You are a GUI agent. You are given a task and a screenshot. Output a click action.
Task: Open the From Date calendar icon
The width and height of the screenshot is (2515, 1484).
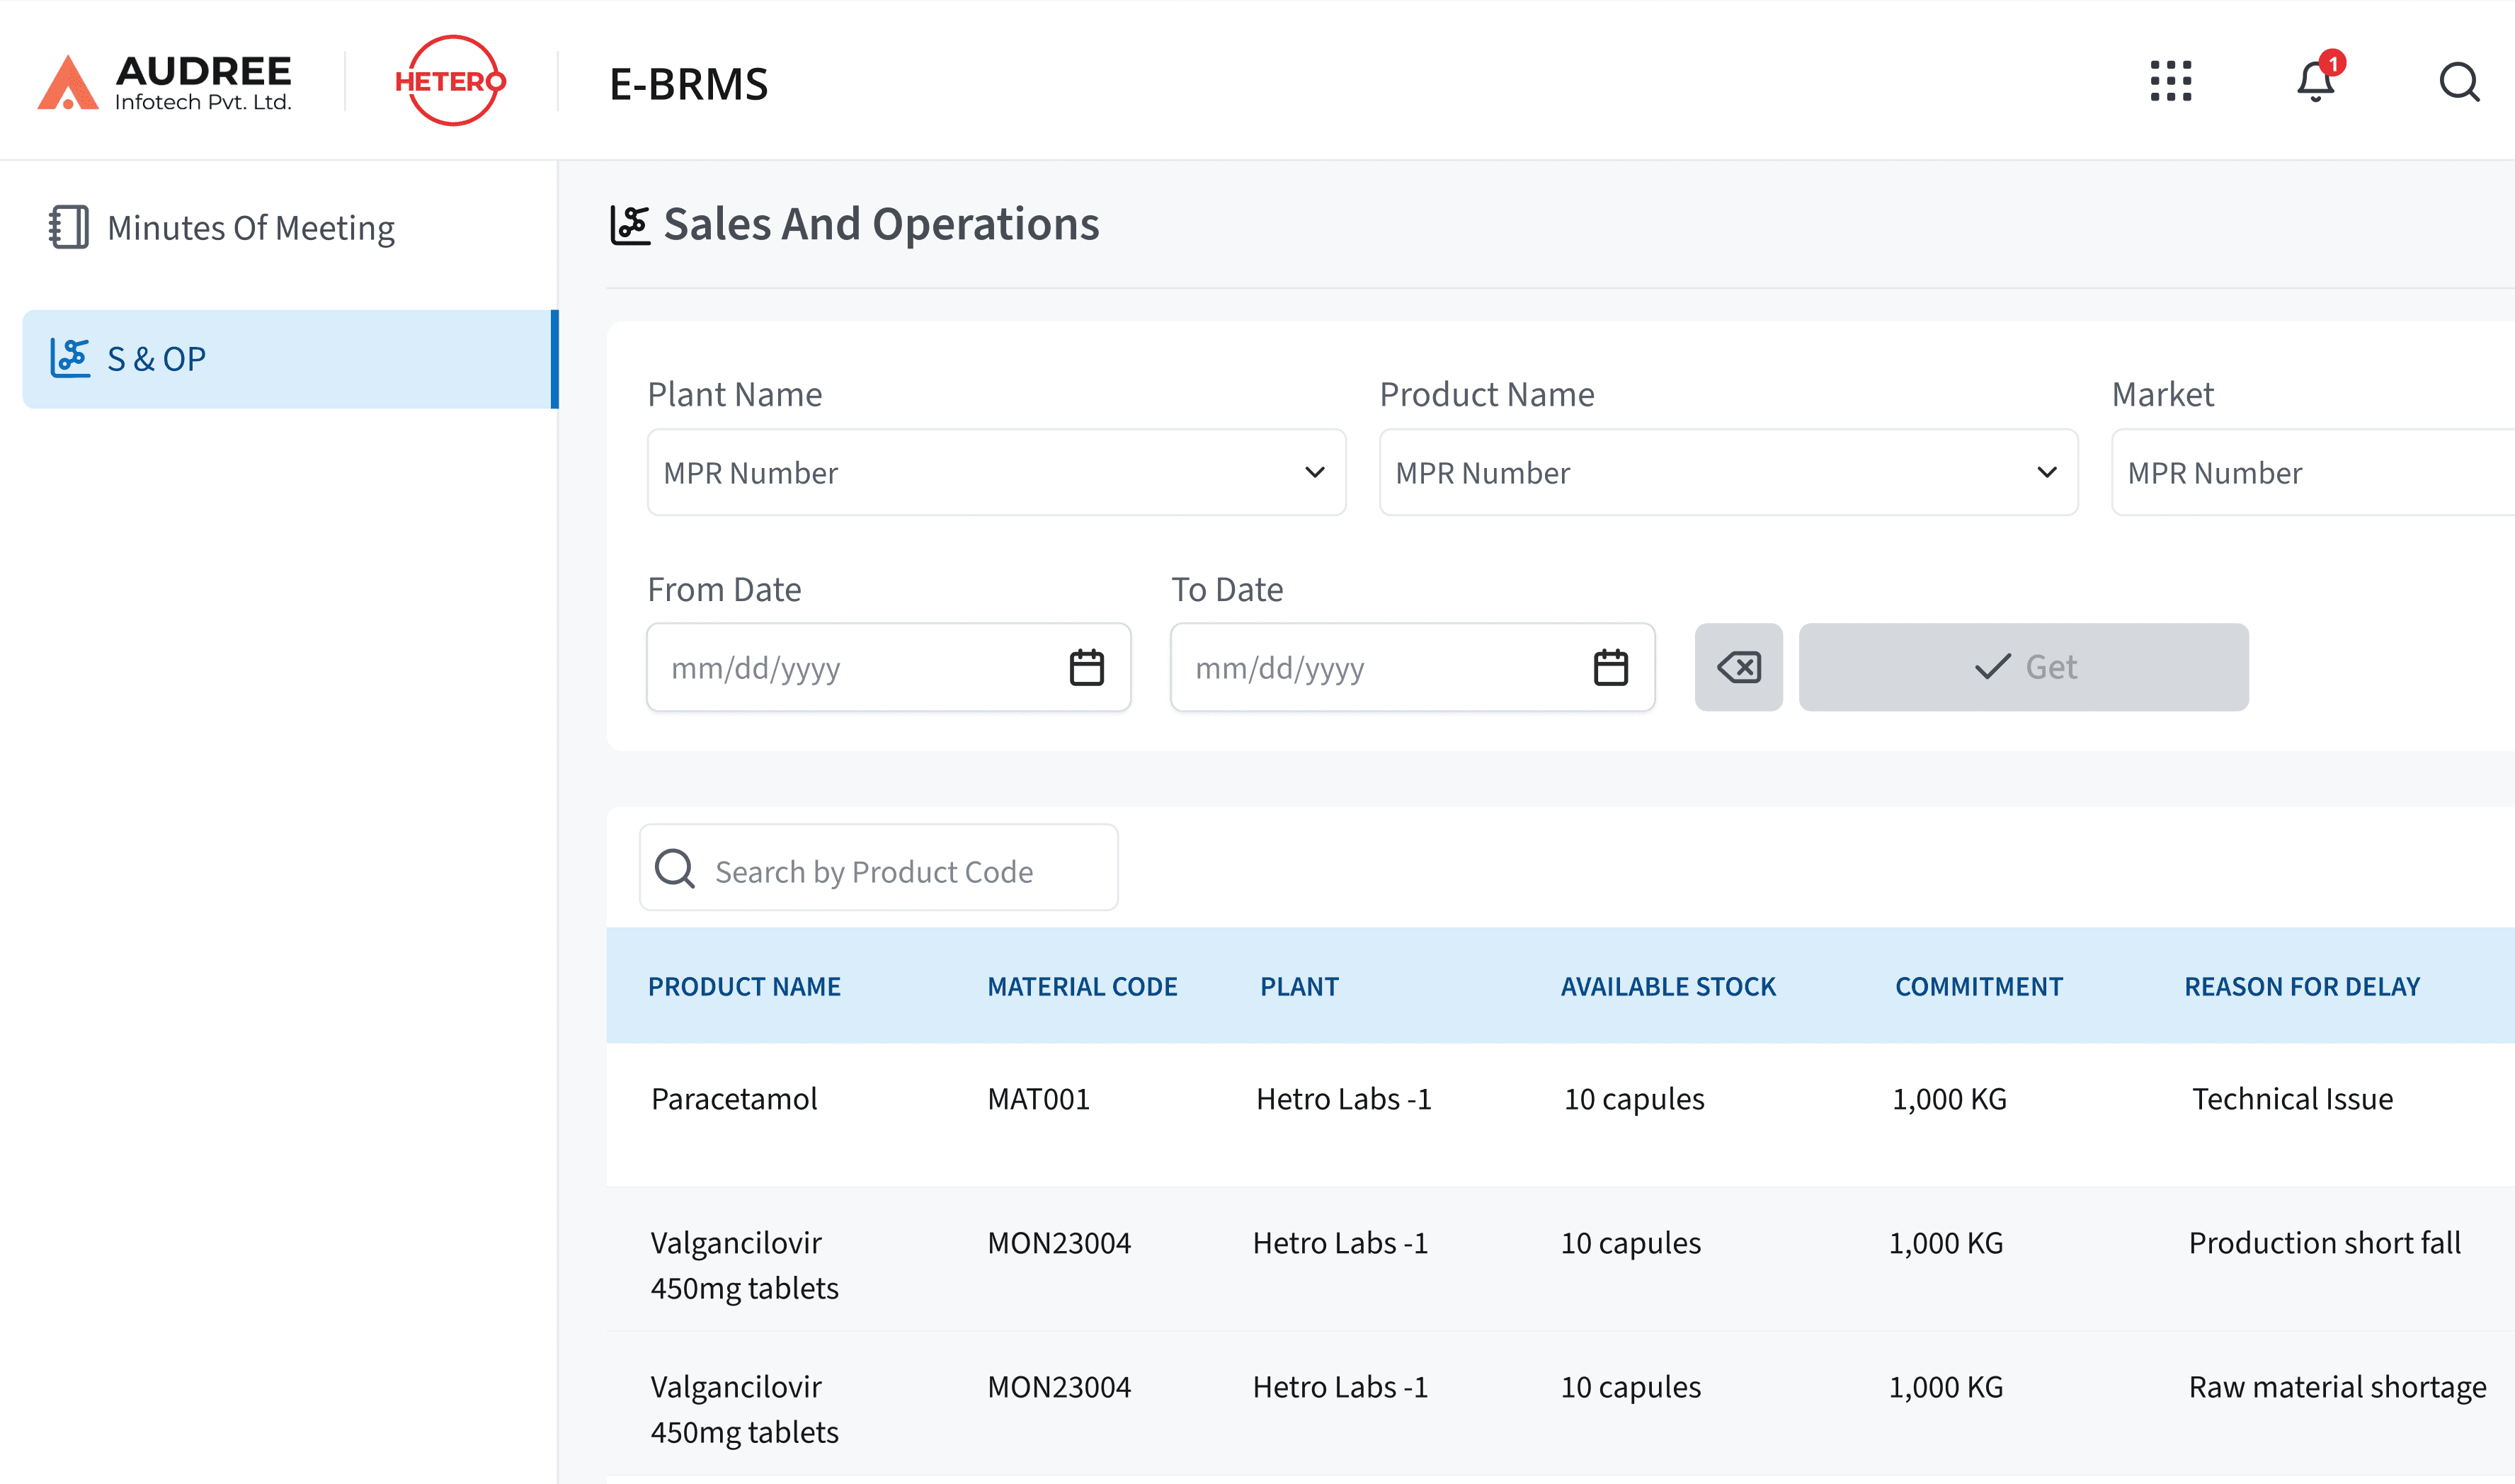1087,666
